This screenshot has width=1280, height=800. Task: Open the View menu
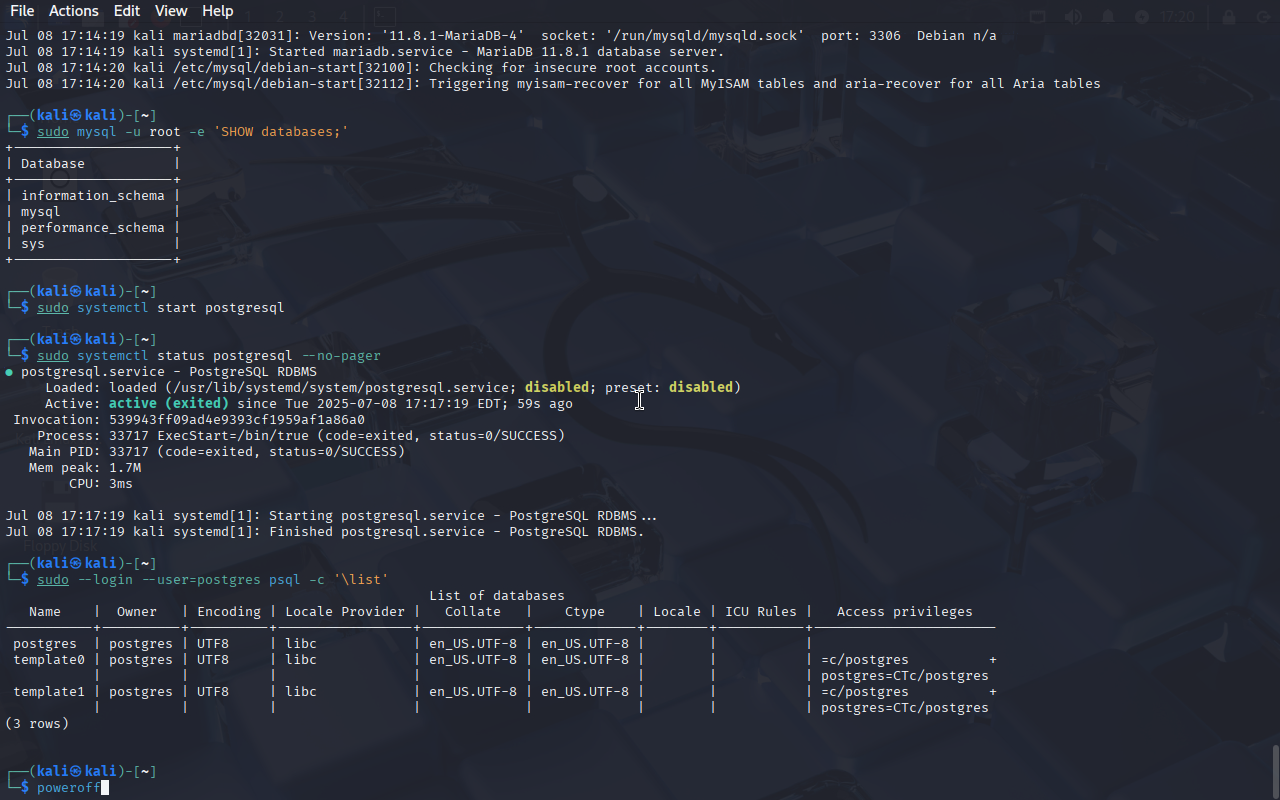[171, 11]
